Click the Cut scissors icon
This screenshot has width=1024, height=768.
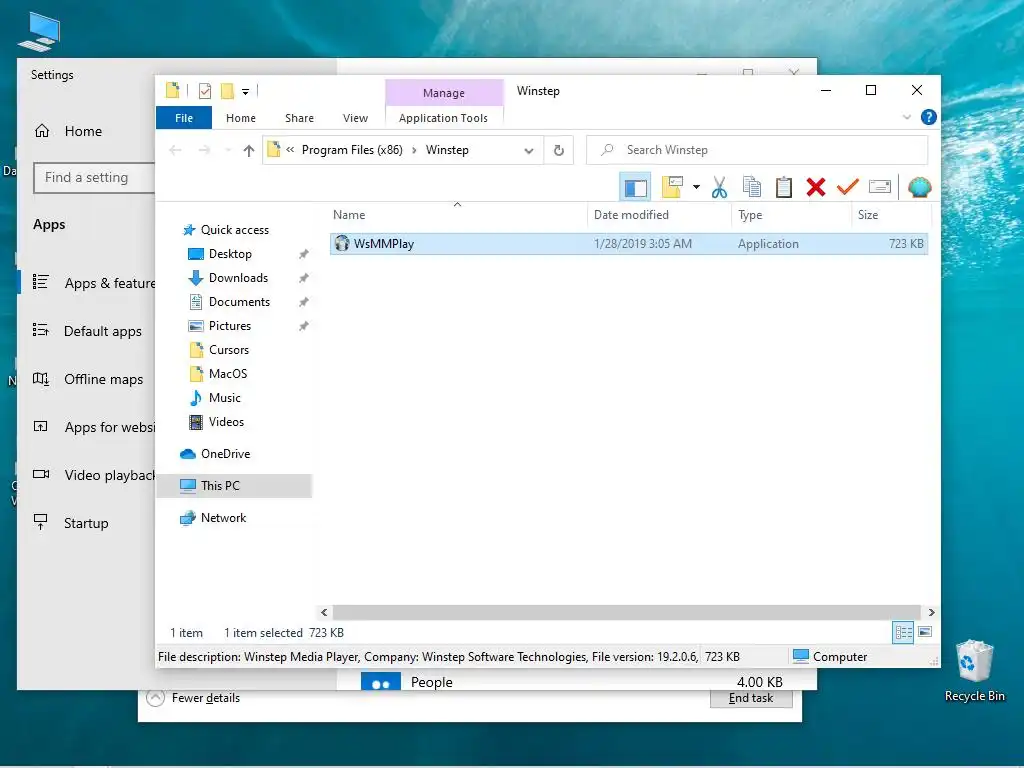[x=719, y=187]
